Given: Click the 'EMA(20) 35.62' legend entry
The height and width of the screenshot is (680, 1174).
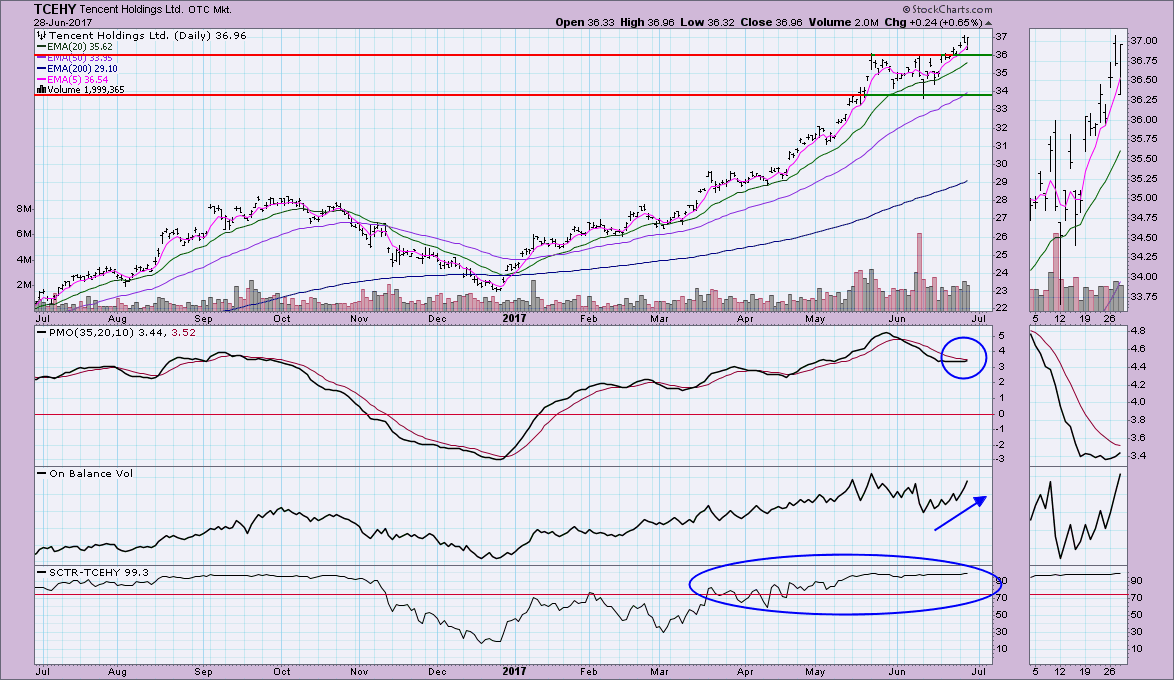Looking at the screenshot, I should coord(79,46).
